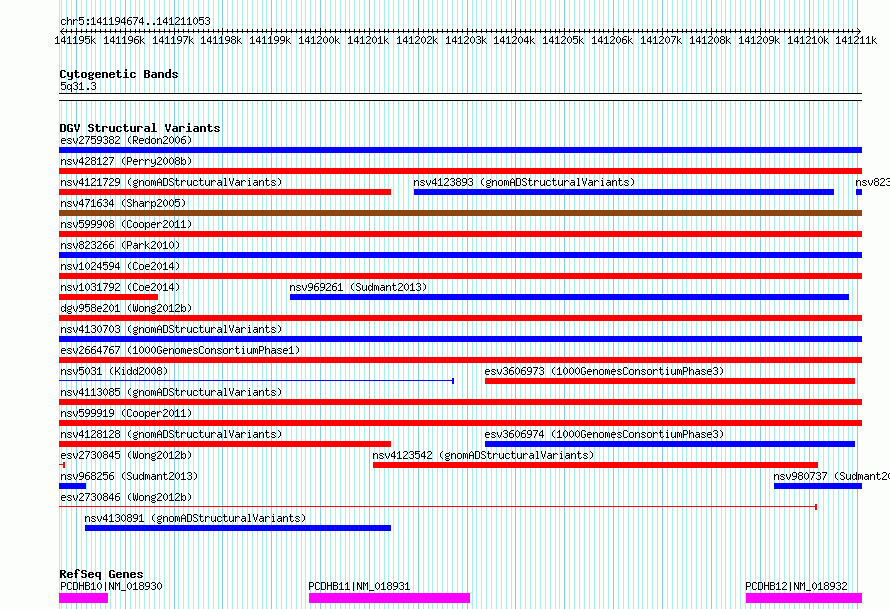Click the nsv4123542 gnomAD red bar
890x609 pixels.
pos(595,465)
